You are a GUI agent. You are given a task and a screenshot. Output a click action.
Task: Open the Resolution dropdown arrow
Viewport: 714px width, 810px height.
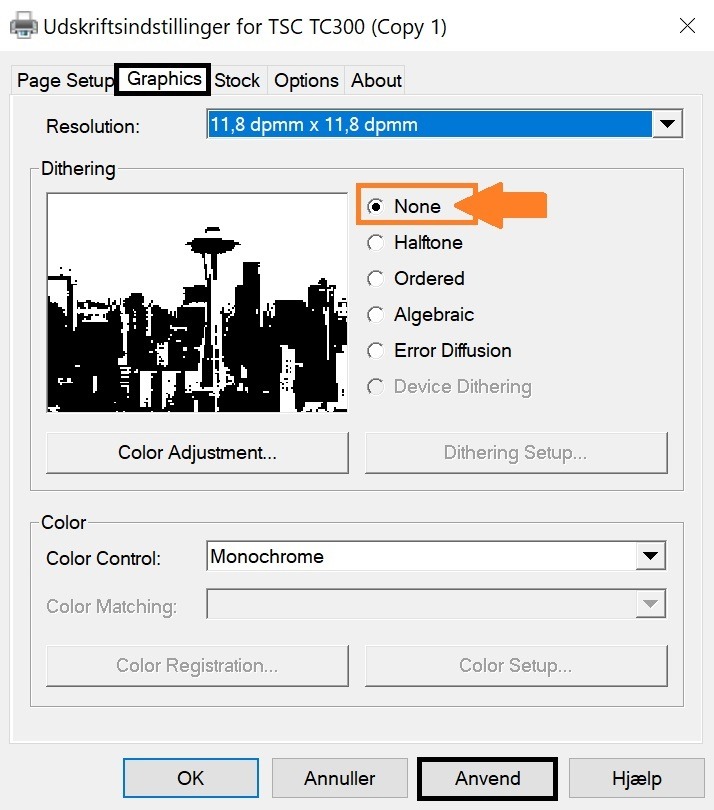[x=667, y=124]
